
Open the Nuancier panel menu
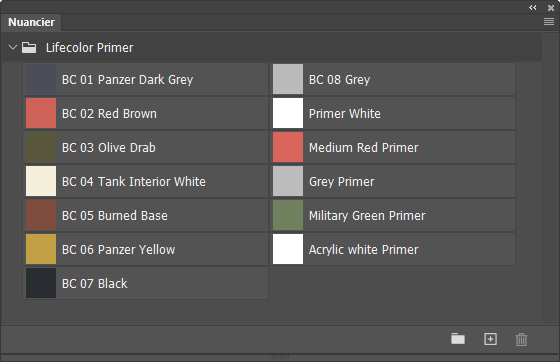(x=549, y=22)
